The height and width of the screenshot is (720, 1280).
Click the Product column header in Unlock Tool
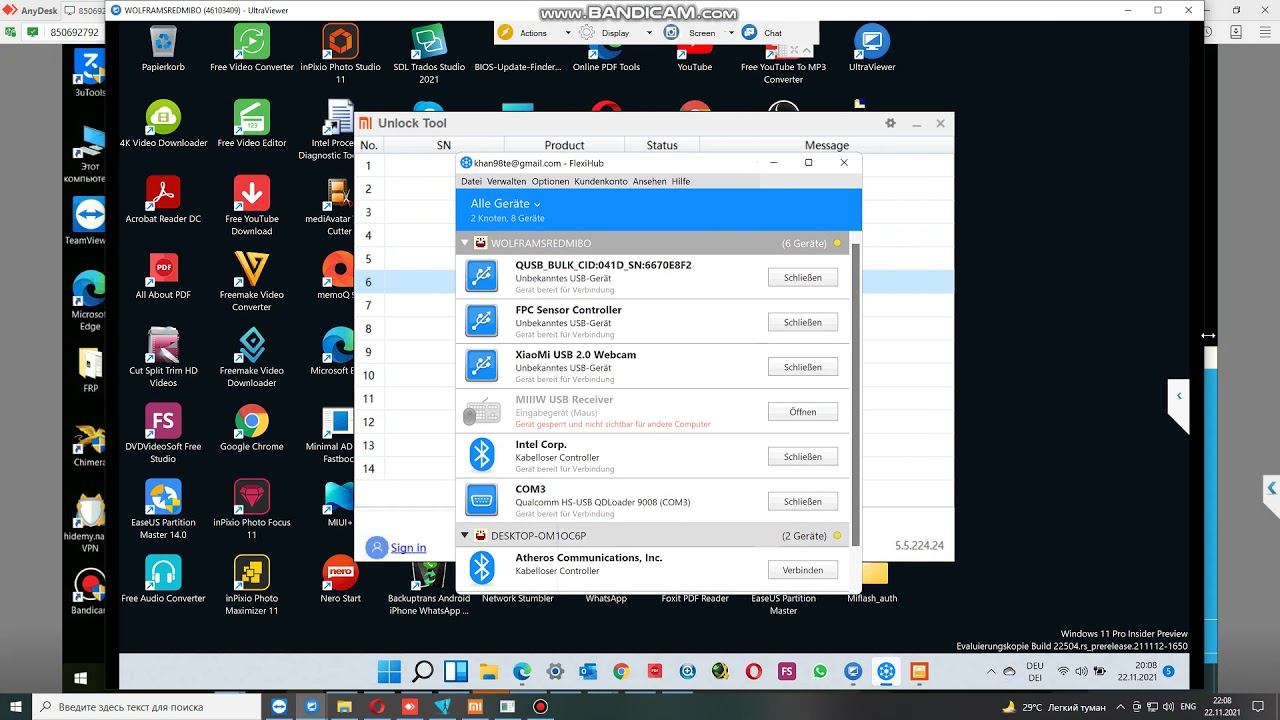pyautogui.click(x=564, y=145)
